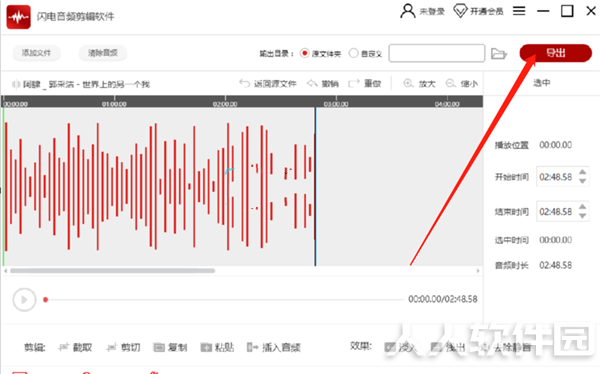The image size is (600, 374).
Task: Click inside the red audio waveform
Action: click(159, 186)
